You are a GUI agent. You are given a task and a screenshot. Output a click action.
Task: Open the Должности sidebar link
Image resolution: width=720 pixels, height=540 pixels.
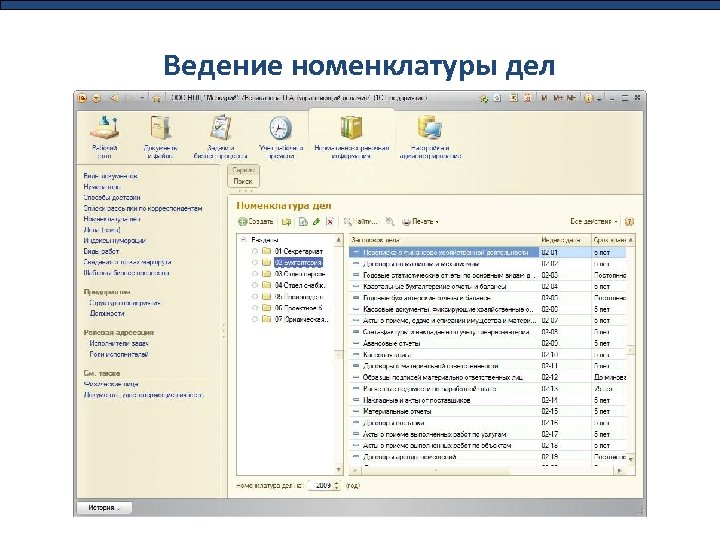(107, 314)
